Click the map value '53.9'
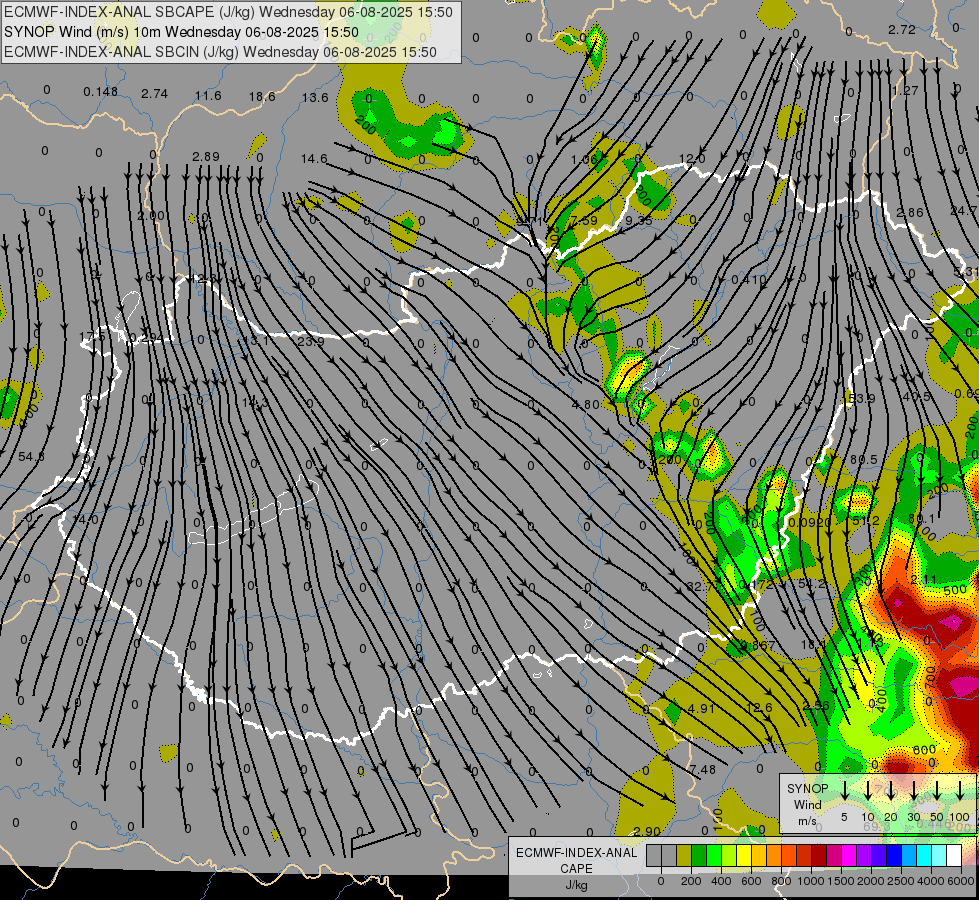979x900 pixels. coord(862,398)
